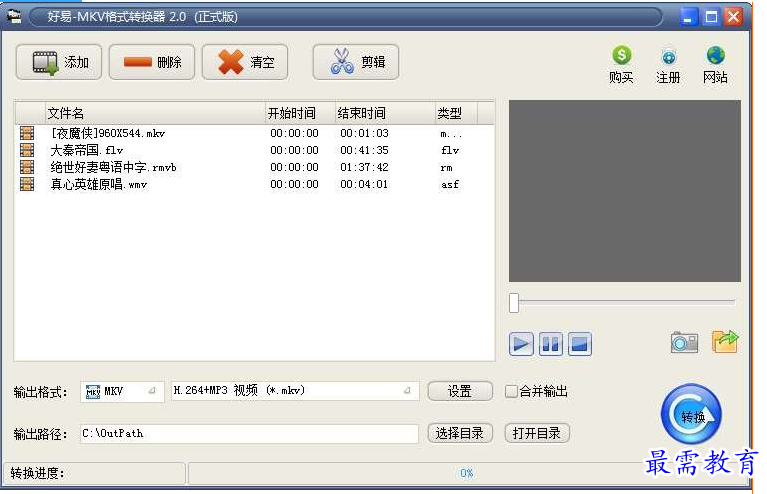Screen dimensions: 767x494
Task: Stop the preview playback
Action: click(580, 344)
